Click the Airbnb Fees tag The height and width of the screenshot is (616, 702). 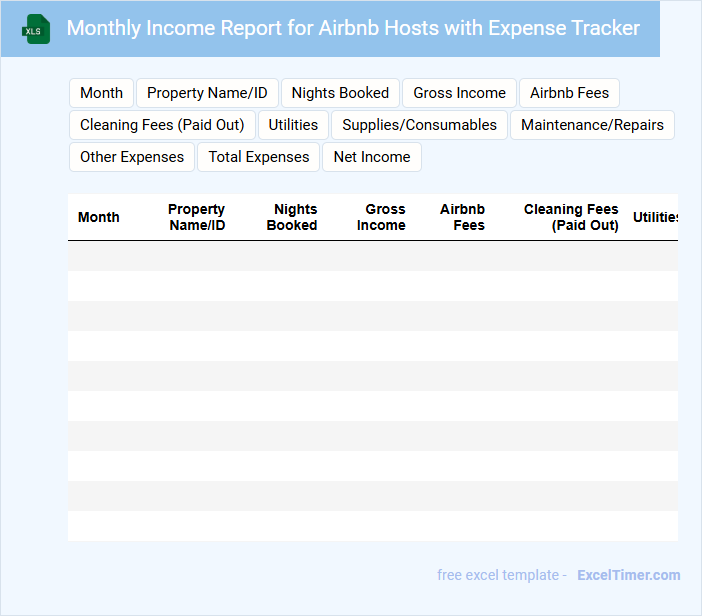click(x=569, y=93)
